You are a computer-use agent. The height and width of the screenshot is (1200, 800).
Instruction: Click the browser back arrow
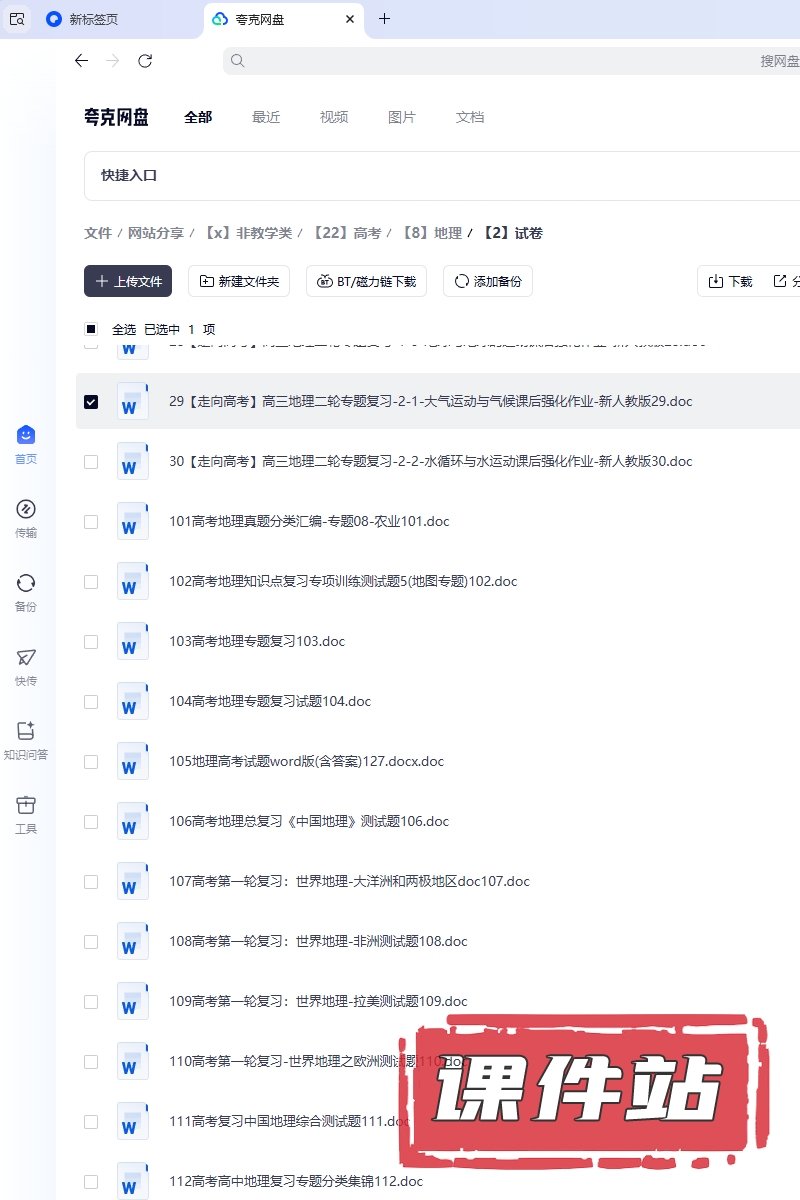click(82, 61)
